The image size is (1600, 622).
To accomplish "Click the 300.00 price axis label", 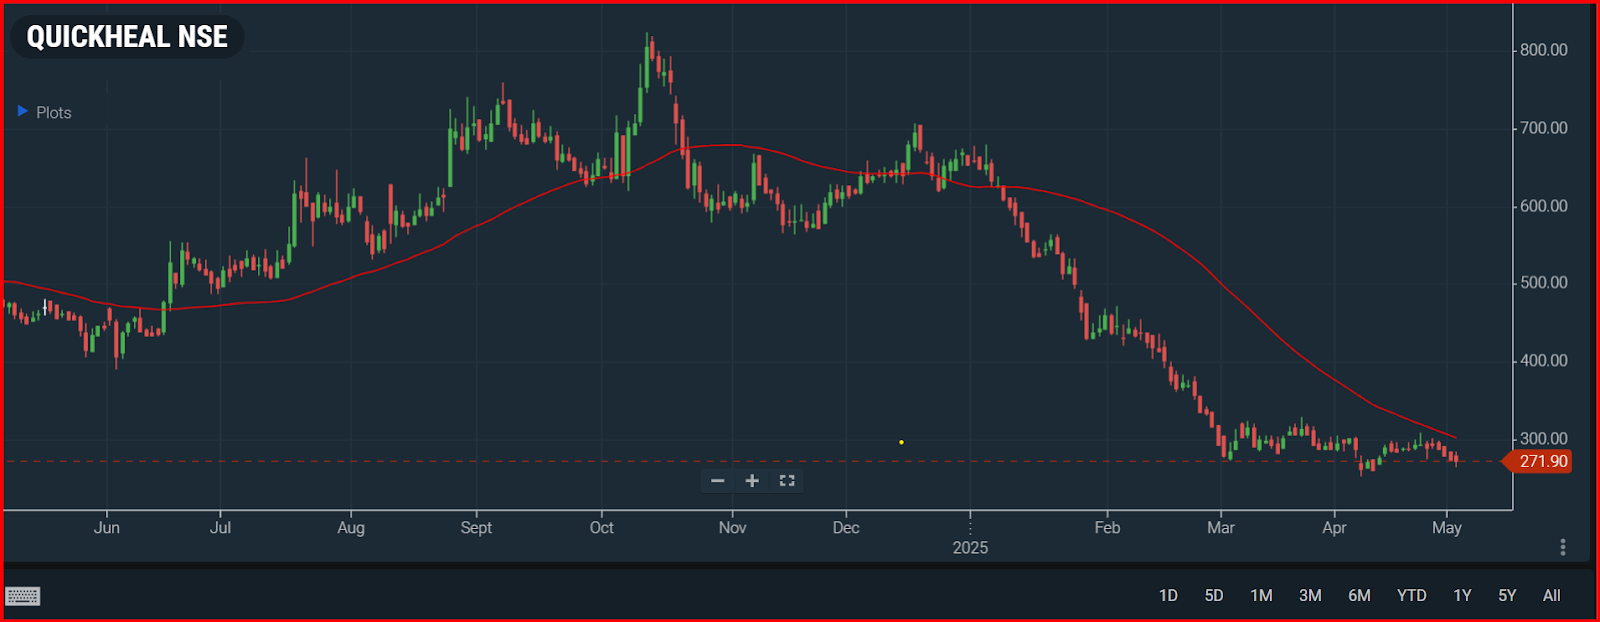I will 1544,439.
